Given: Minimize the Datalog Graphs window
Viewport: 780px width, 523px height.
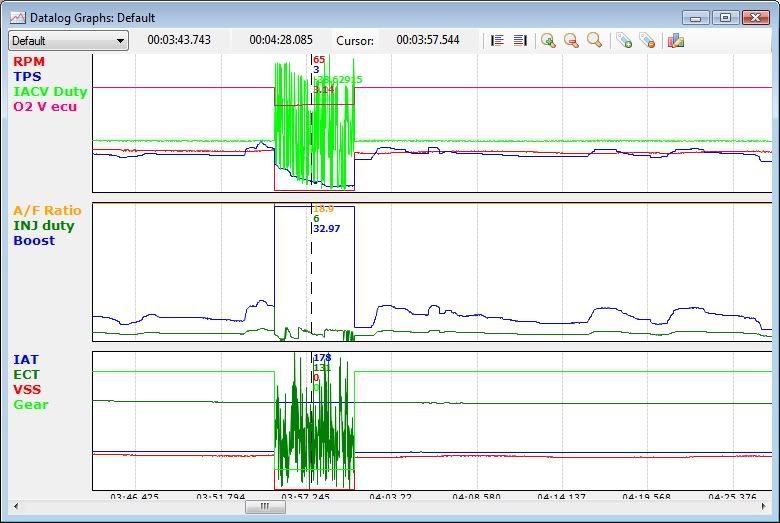Looking at the screenshot, I should coord(695,18).
